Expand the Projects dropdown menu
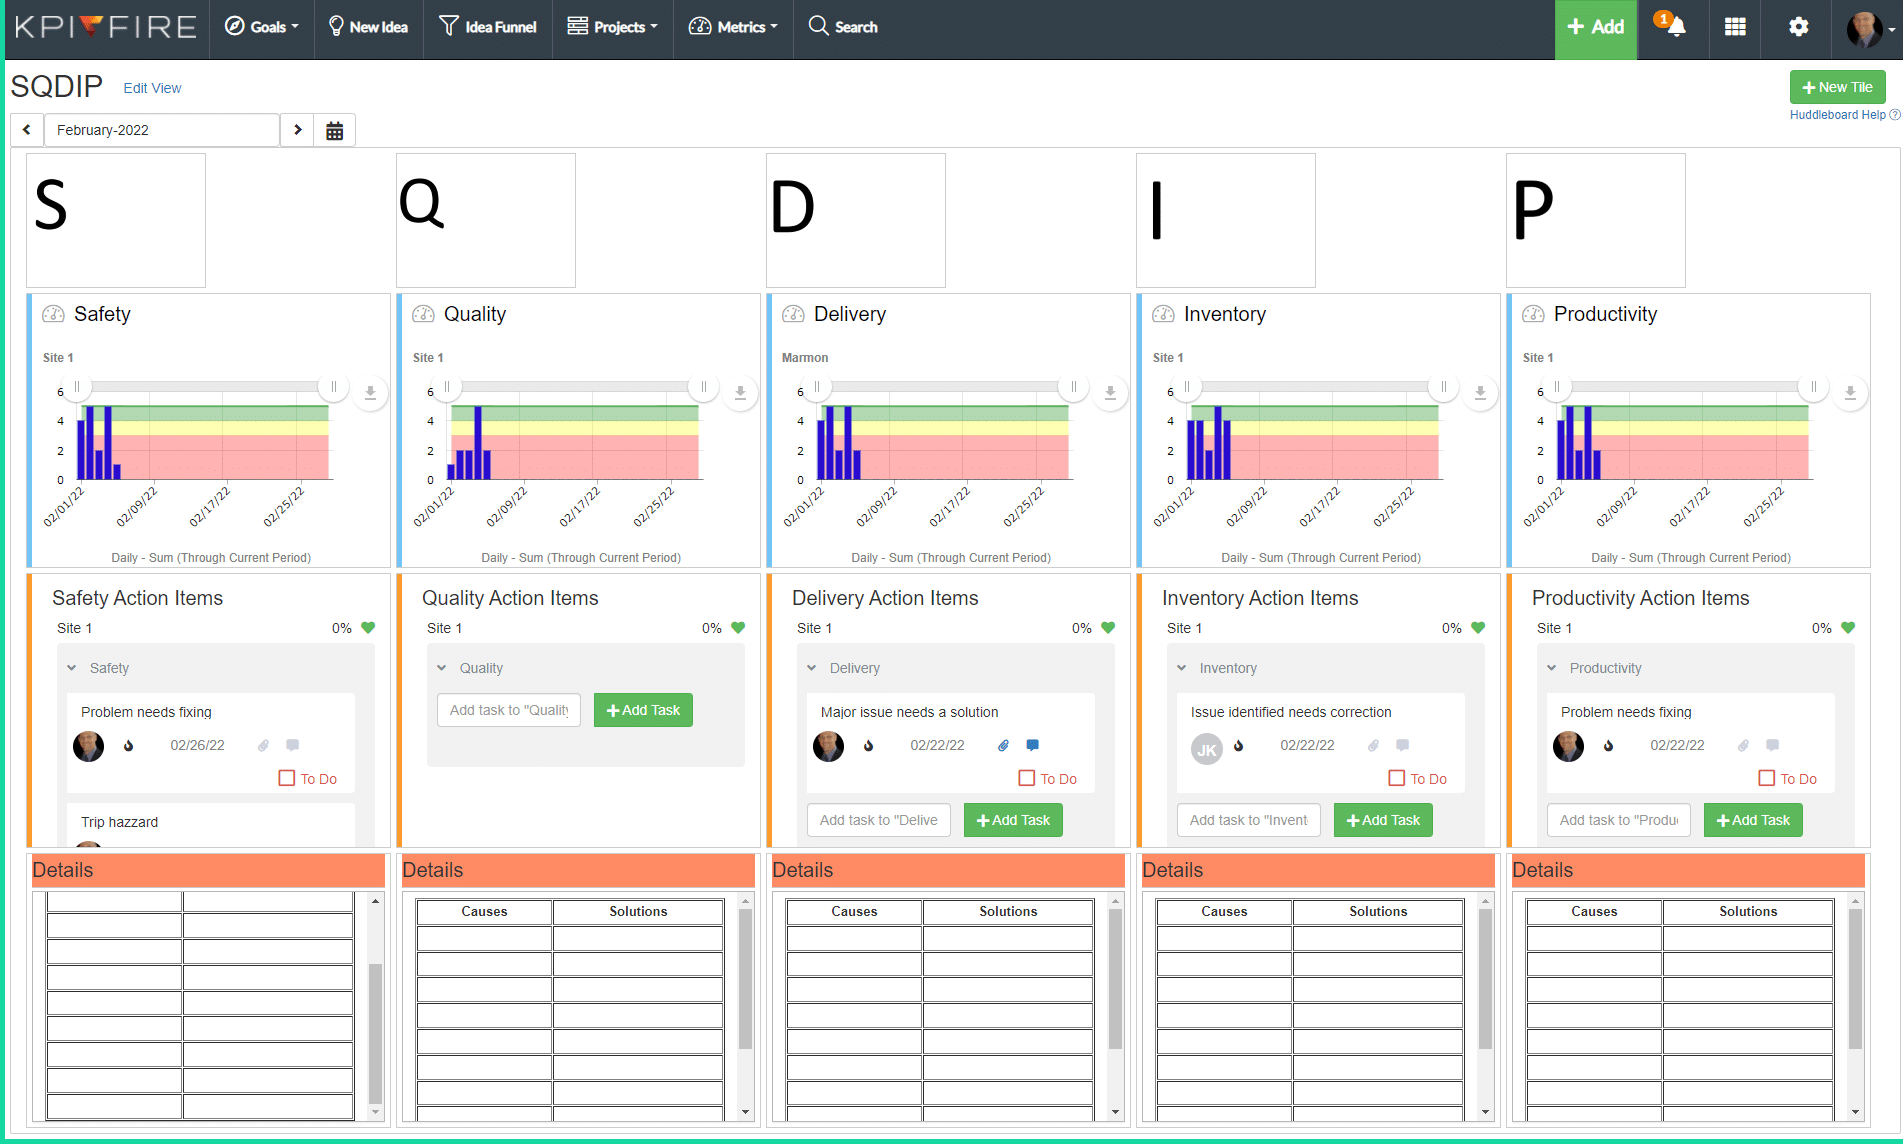Viewport: 1903px width, 1144px height. coord(612,27)
